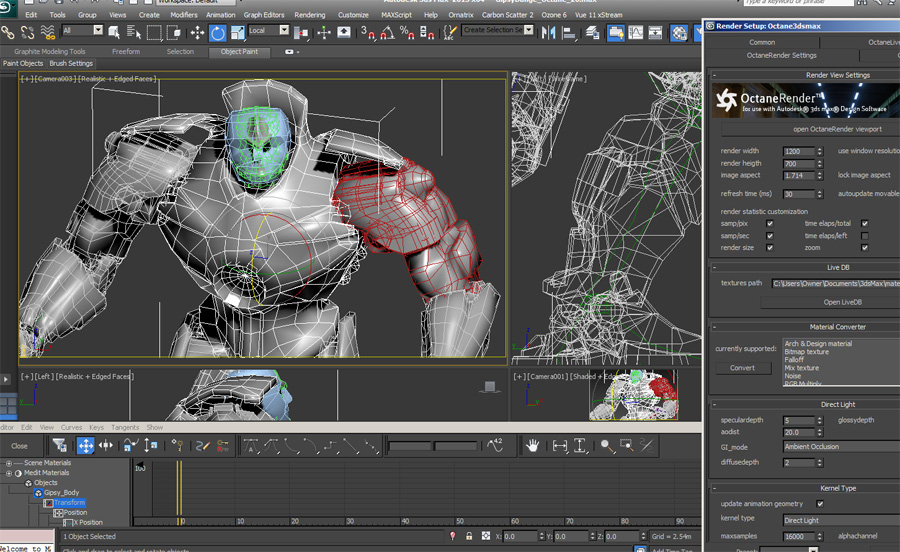Viewport: 900px width, 552px height.
Task: Toggle update animation geometry checkbox
Action: point(820,504)
